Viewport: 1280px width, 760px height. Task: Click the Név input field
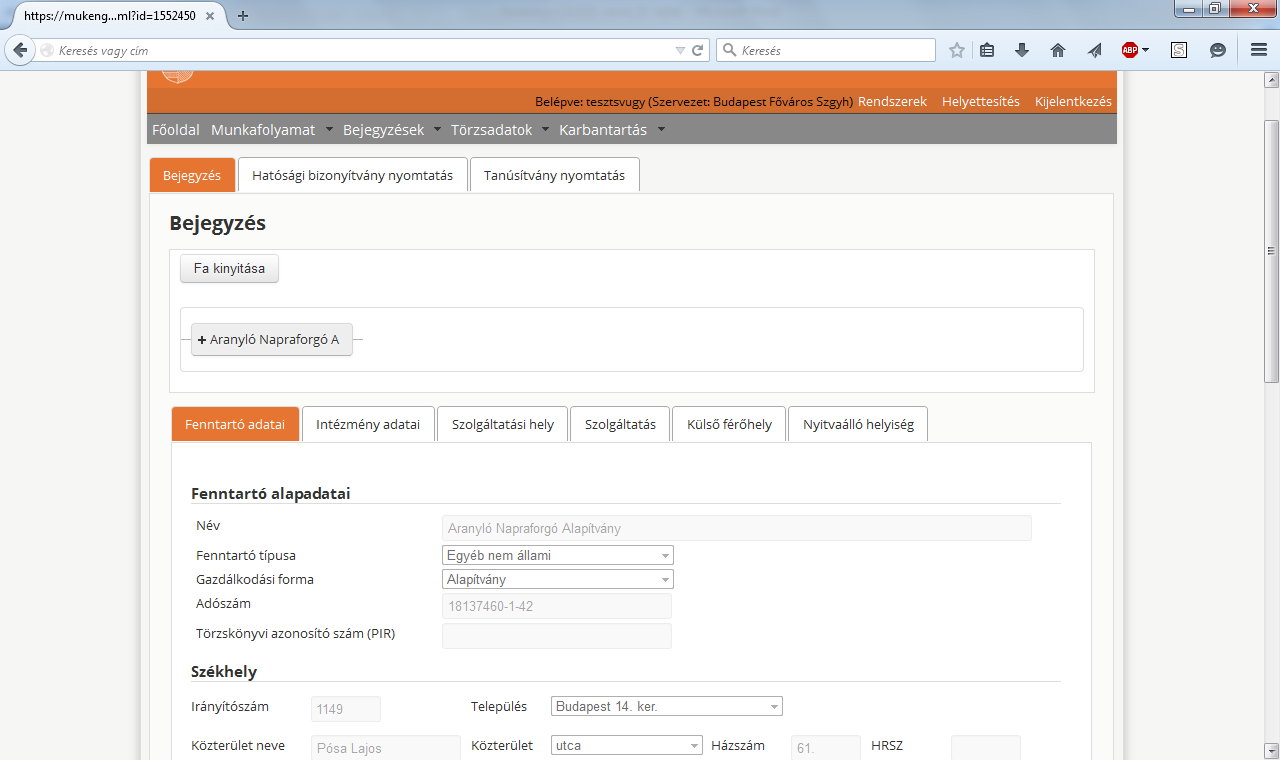[736, 528]
